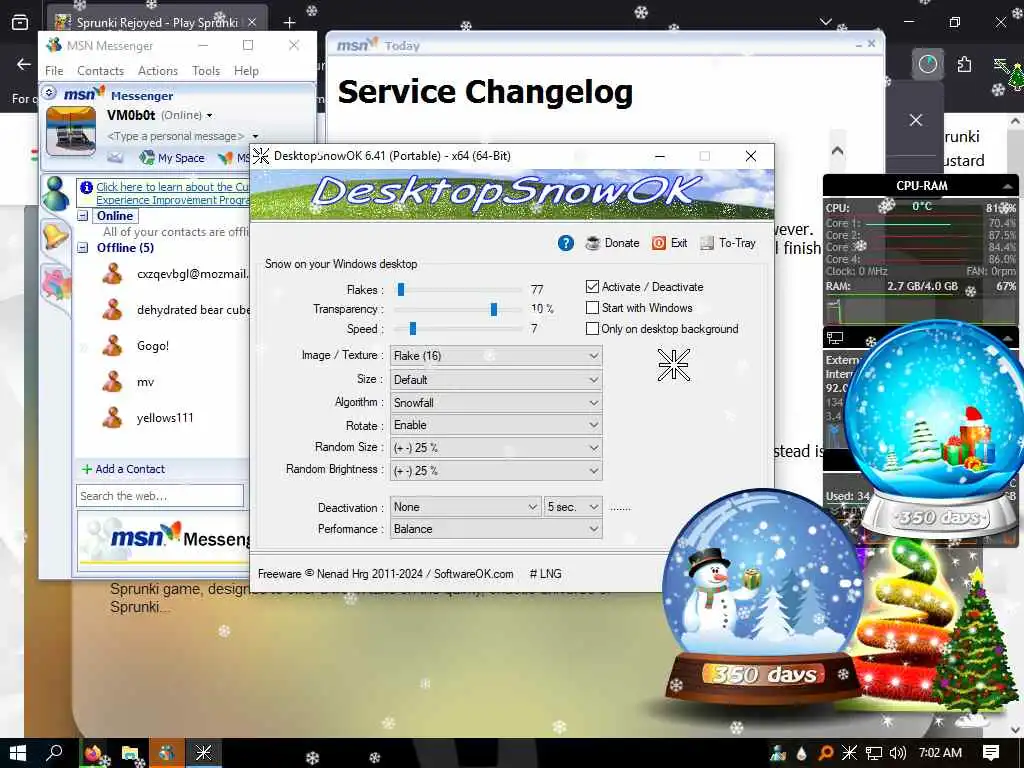Click the browser back arrow
The height and width of the screenshot is (768, 1024).
coord(24,64)
